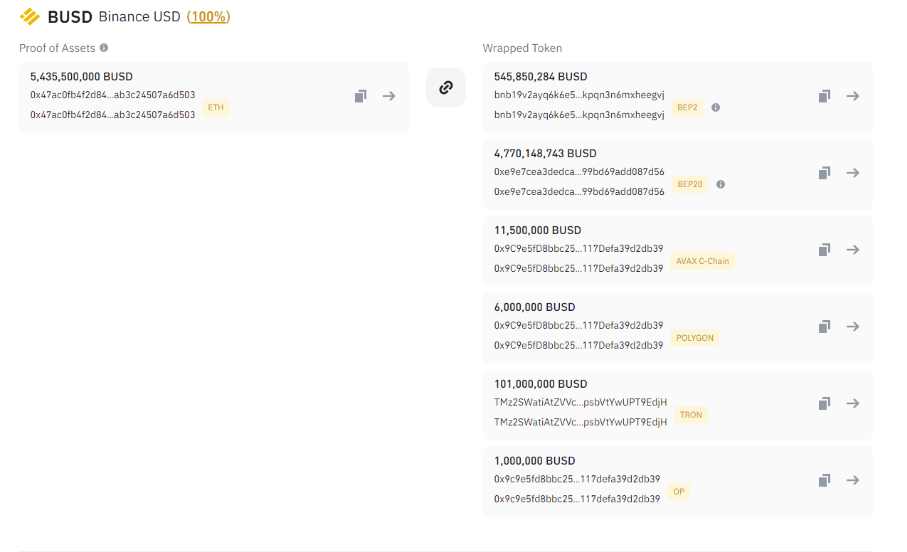This screenshot has height=552, width=907.
Task: Open the ETH address arrow link
Action: point(389,96)
